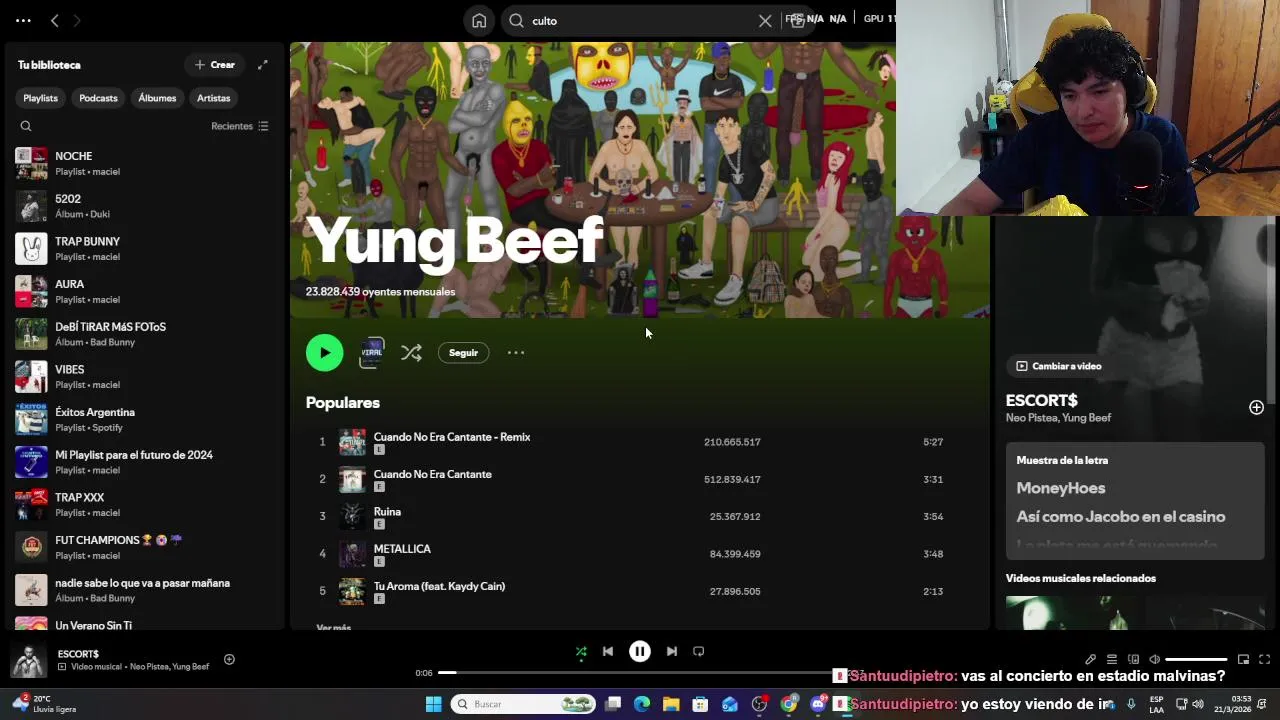The image size is (1280, 720).
Task: Open the NOCHE playlist in the library
Action: pyautogui.click(x=145, y=163)
